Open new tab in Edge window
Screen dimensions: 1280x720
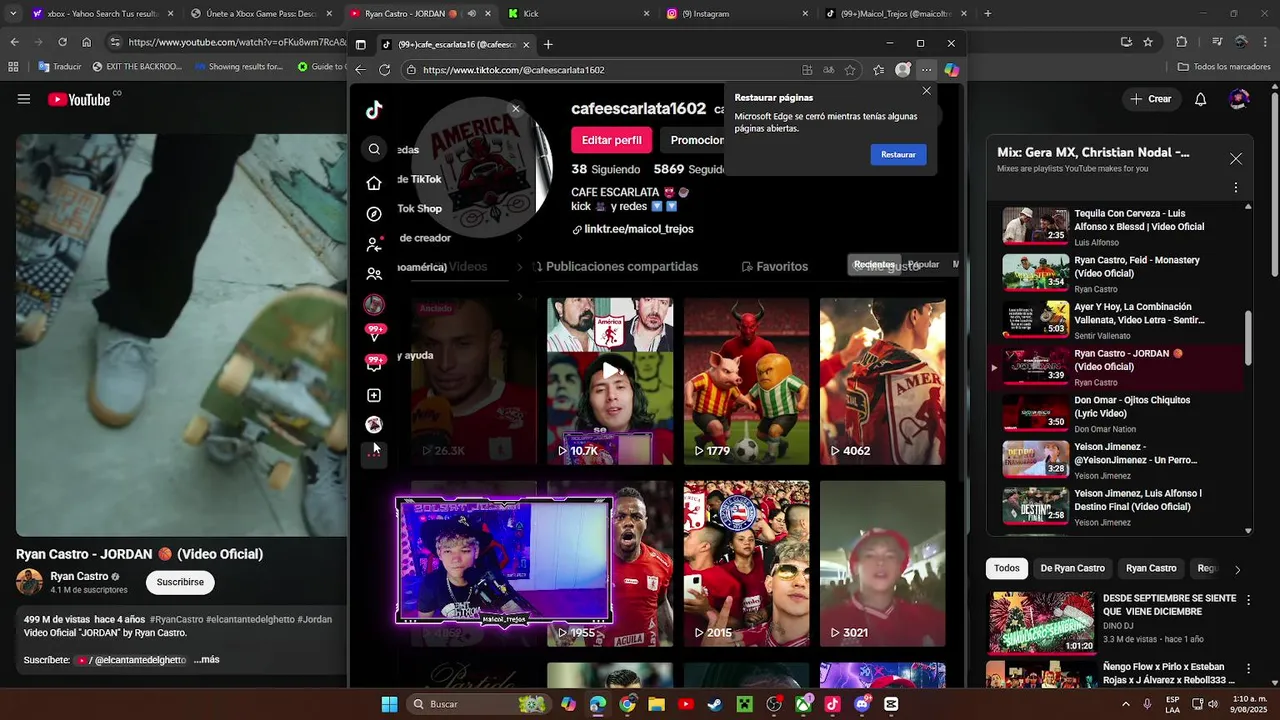[x=548, y=44]
